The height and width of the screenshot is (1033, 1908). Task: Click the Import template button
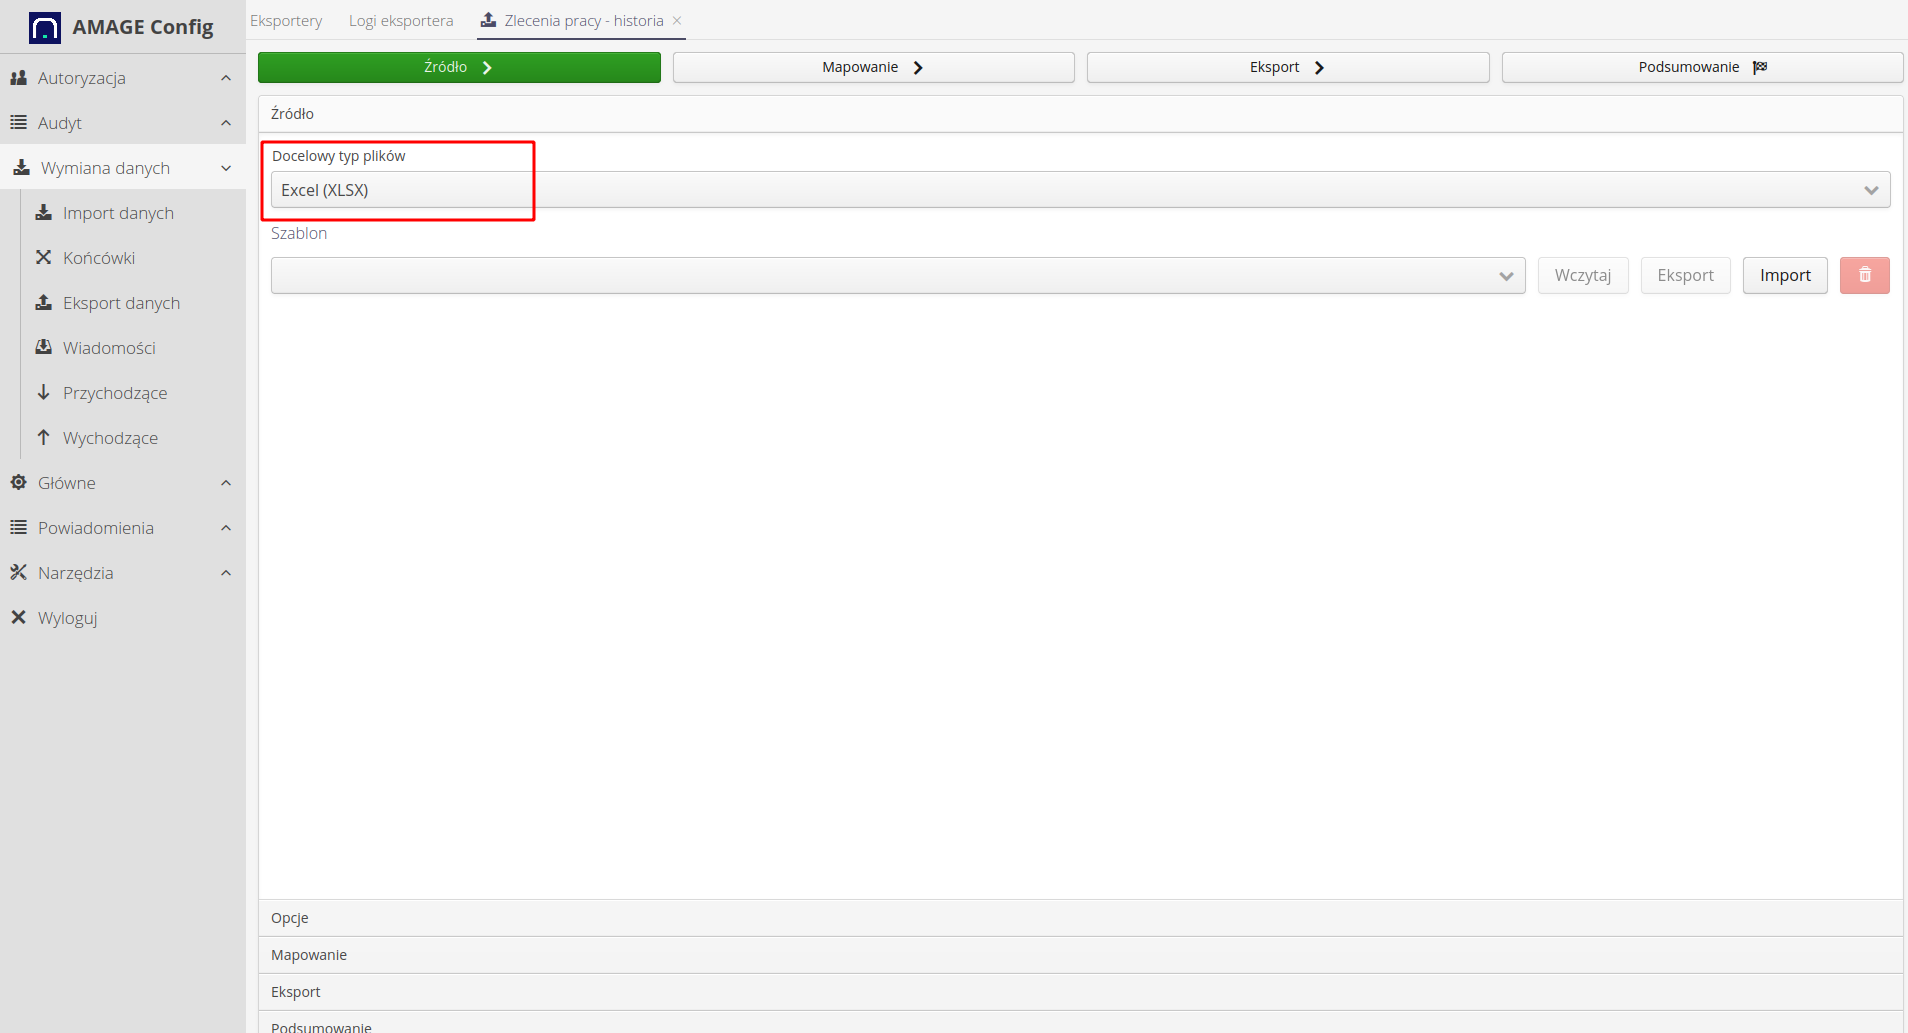click(x=1784, y=275)
